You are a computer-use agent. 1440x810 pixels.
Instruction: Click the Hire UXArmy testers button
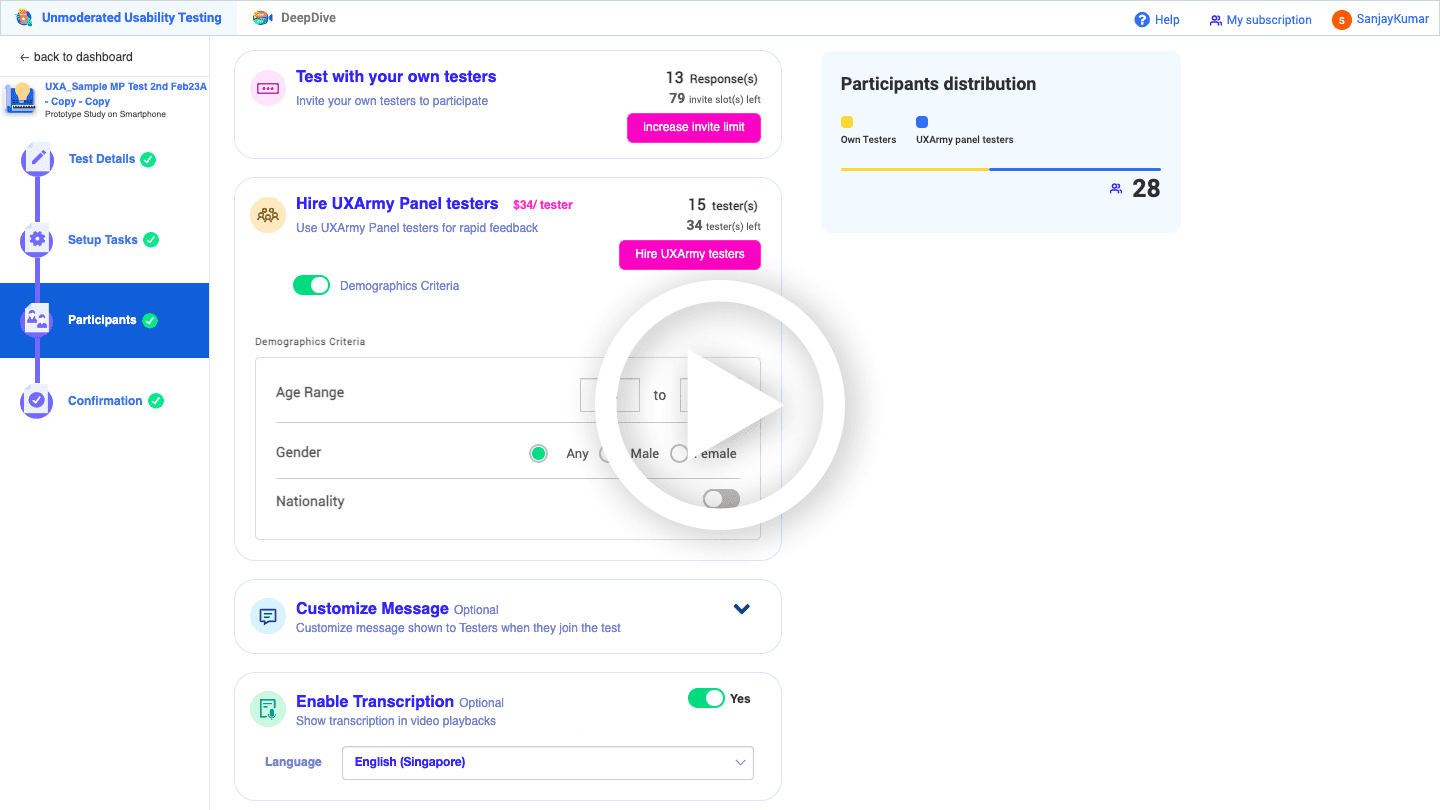[690, 254]
